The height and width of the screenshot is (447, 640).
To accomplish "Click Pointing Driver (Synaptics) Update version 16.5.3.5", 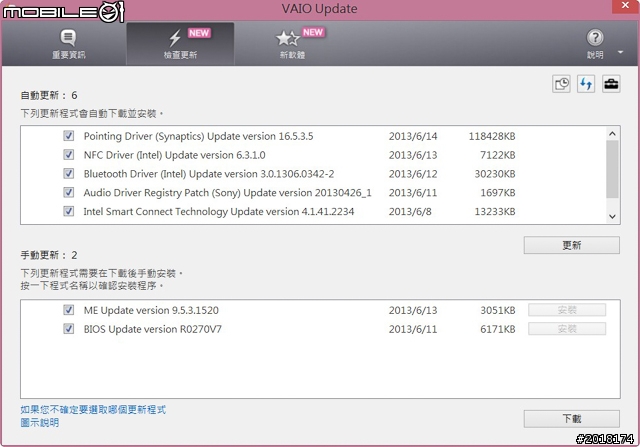I will [x=198, y=136].
